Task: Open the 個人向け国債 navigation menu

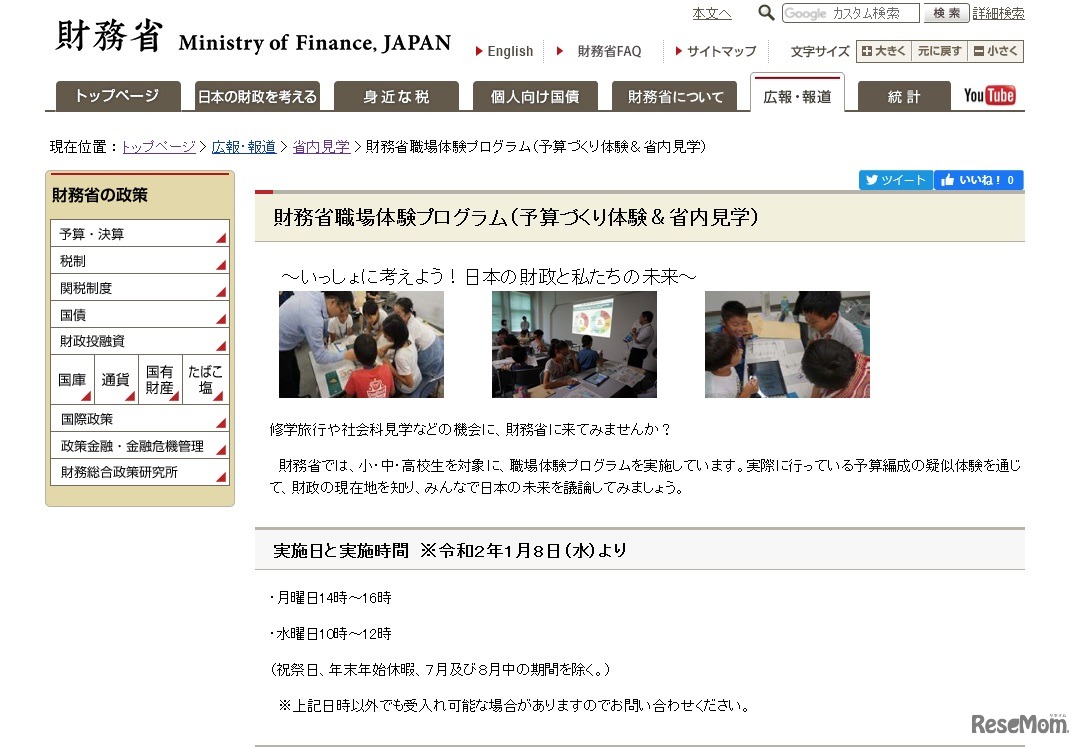Action: (x=536, y=95)
